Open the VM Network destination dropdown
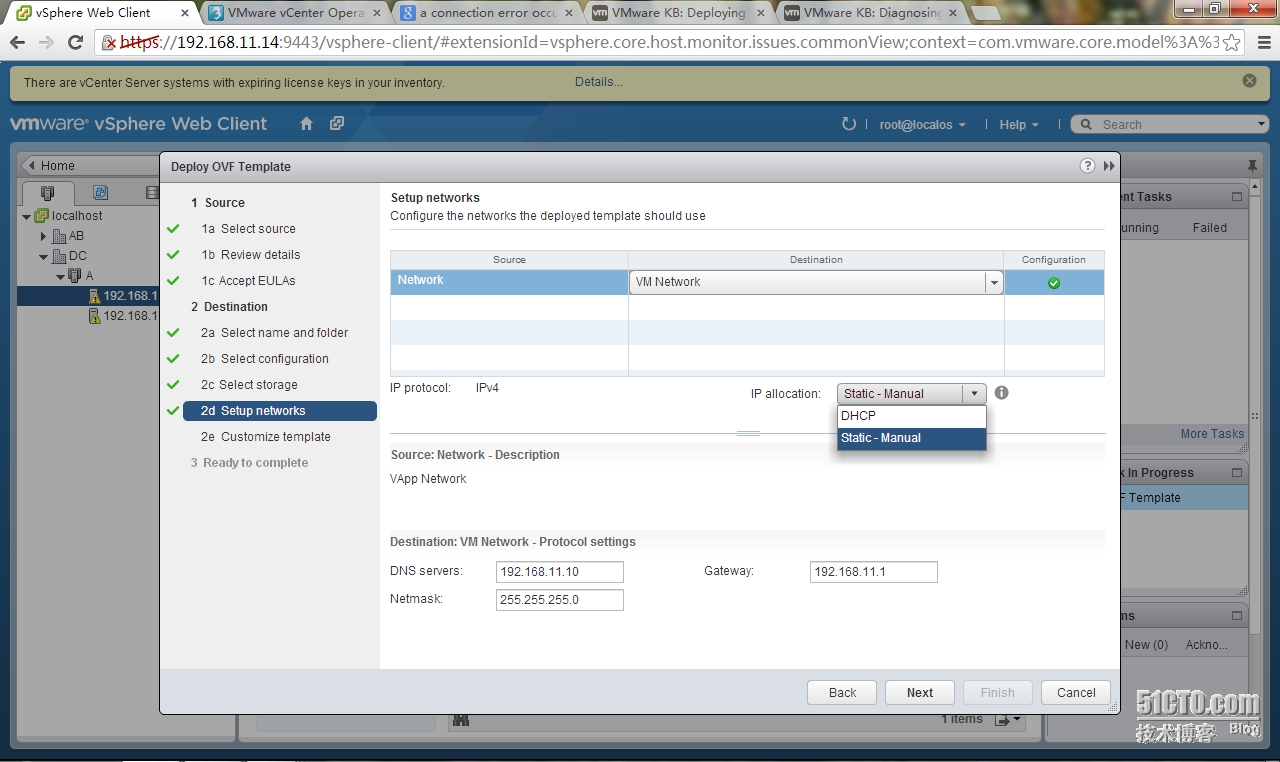 click(994, 283)
